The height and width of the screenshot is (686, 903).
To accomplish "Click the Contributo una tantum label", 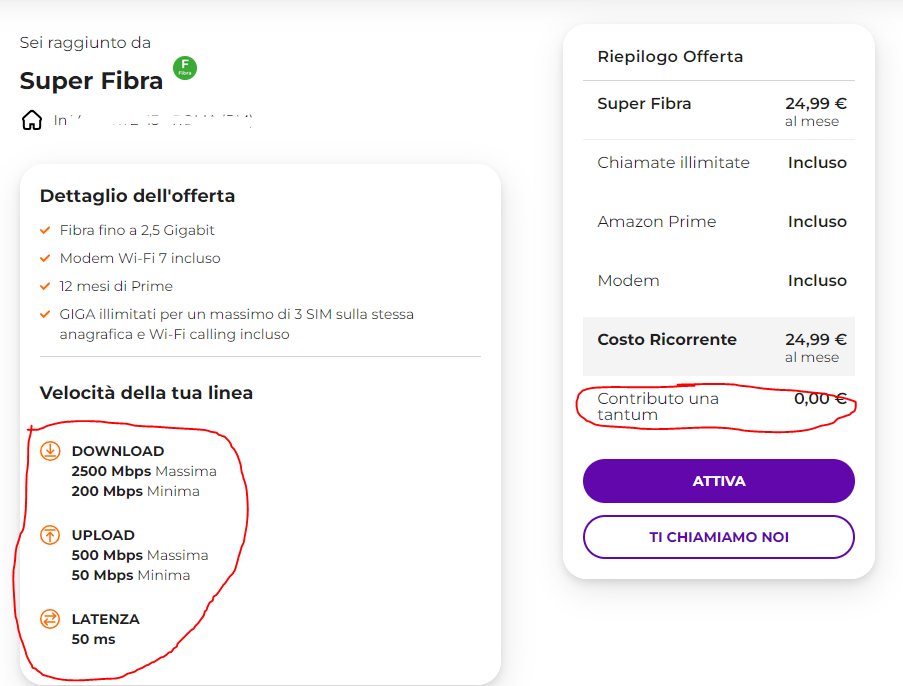I will pos(657,406).
